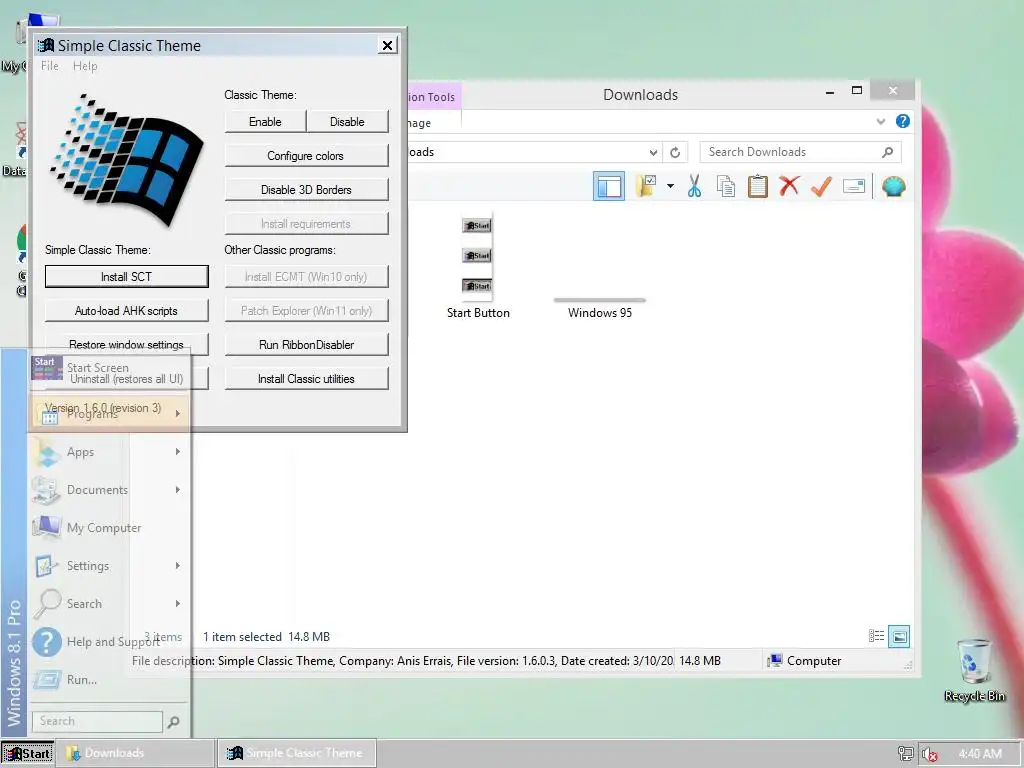Click Restore window settings button
This screenshot has width=1024, height=768.
click(x=127, y=344)
